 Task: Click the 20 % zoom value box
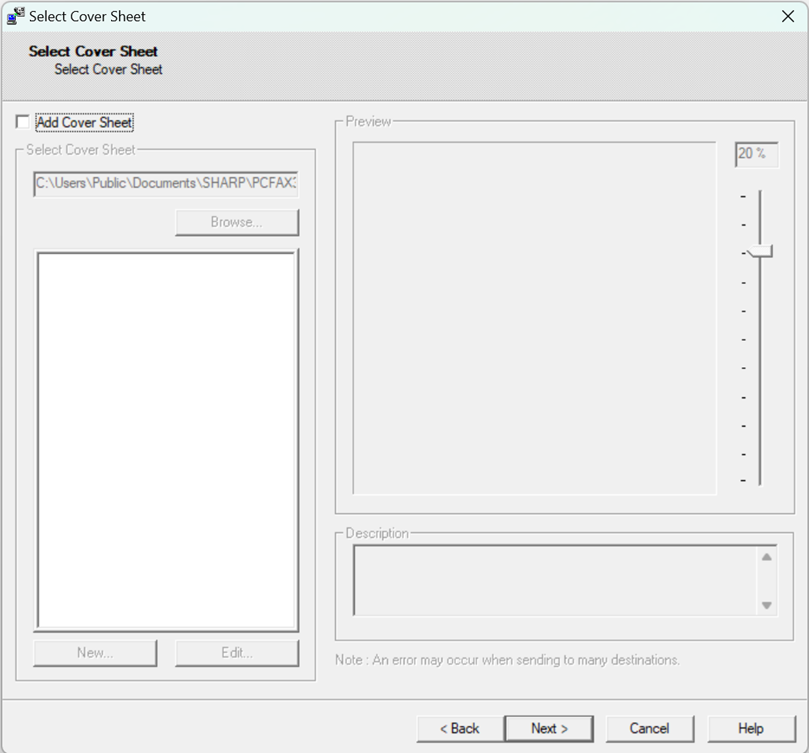pyautogui.click(x=755, y=154)
